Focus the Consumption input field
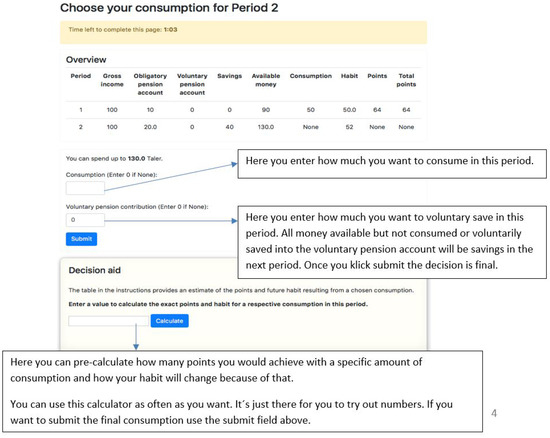550x438 pixels. click(85, 188)
